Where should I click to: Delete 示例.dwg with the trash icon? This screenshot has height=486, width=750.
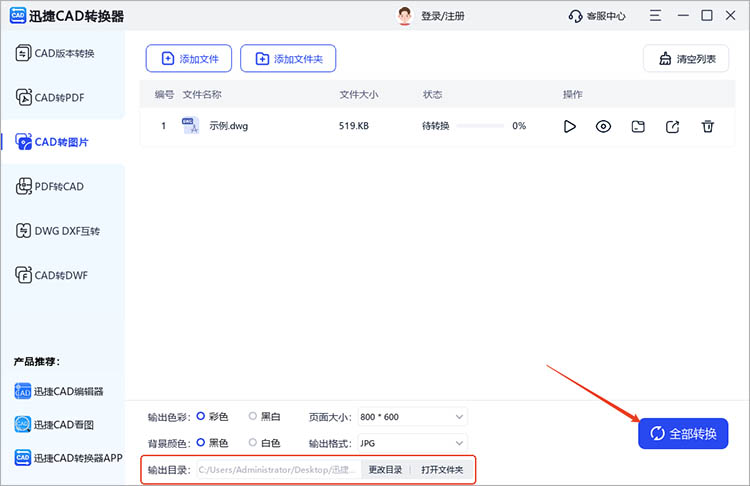click(708, 126)
